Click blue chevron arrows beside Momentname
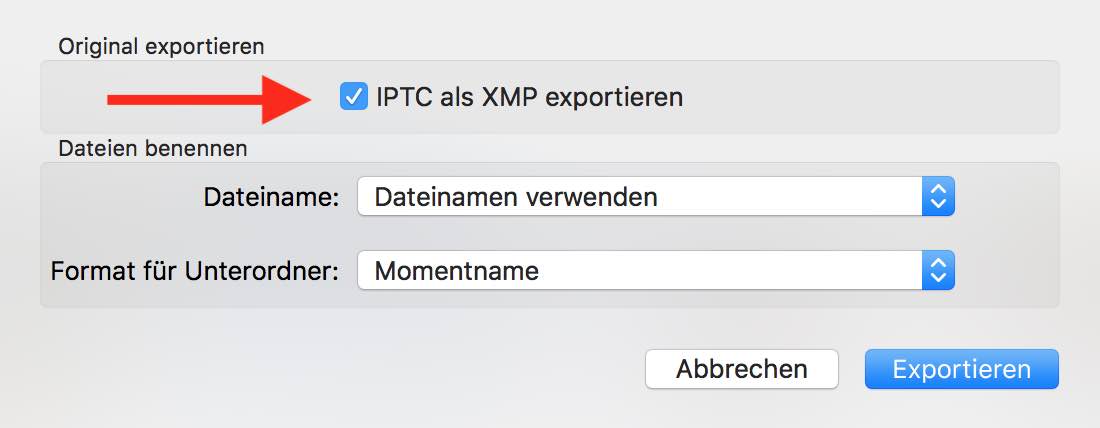This screenshot has width=1100, height=428. pyautogui.click(x=937, y=270)
